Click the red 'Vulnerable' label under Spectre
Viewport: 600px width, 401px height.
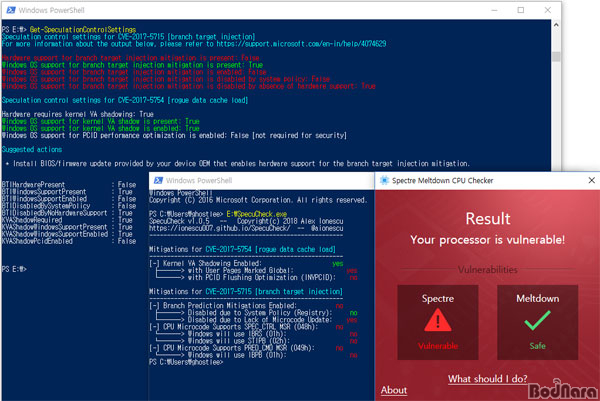(x=438, y=346)
